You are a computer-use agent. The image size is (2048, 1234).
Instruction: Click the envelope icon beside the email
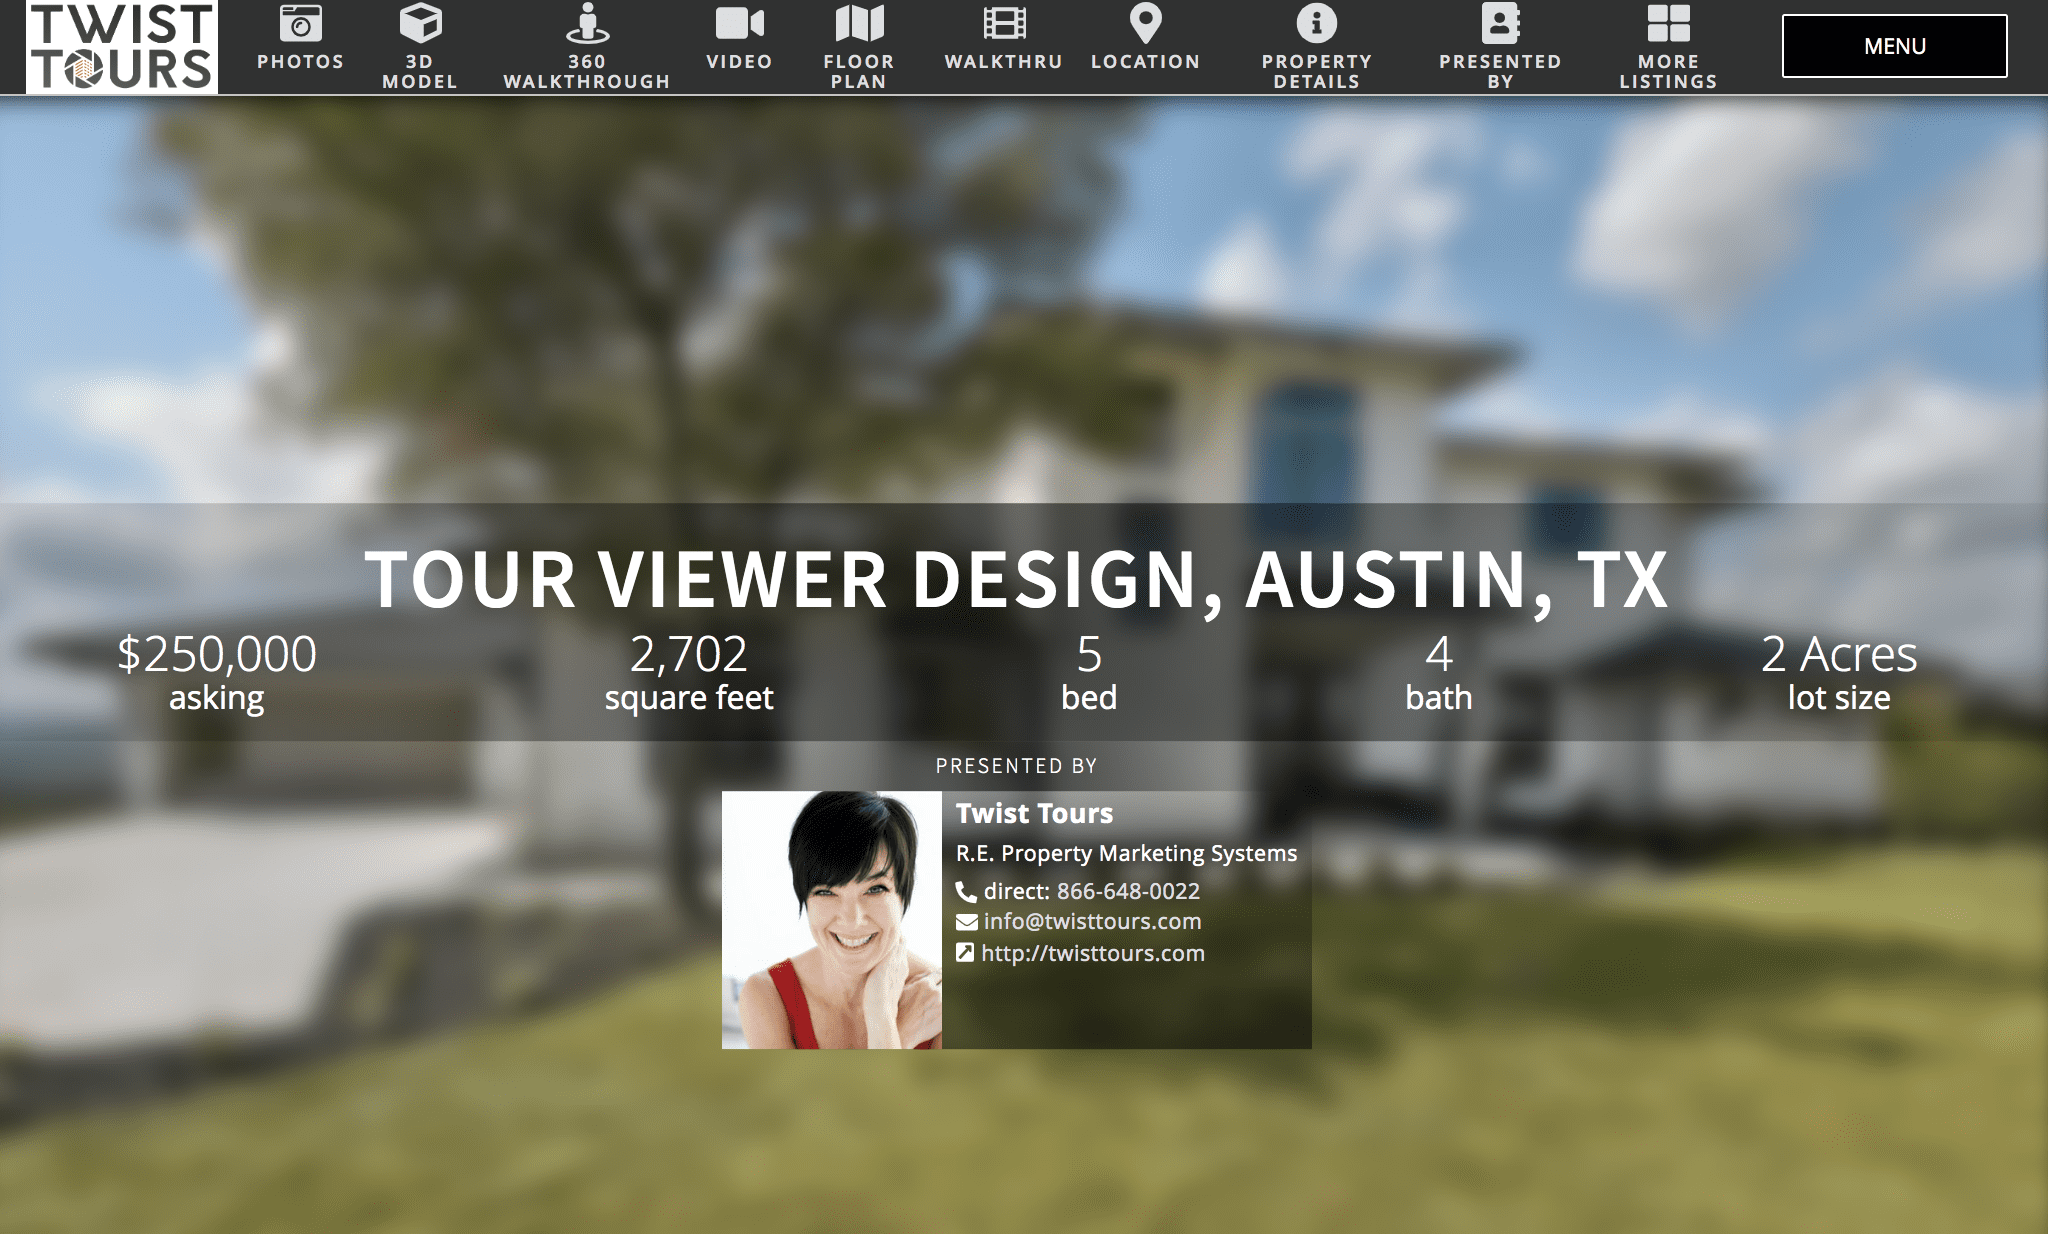tap(966, 922)
